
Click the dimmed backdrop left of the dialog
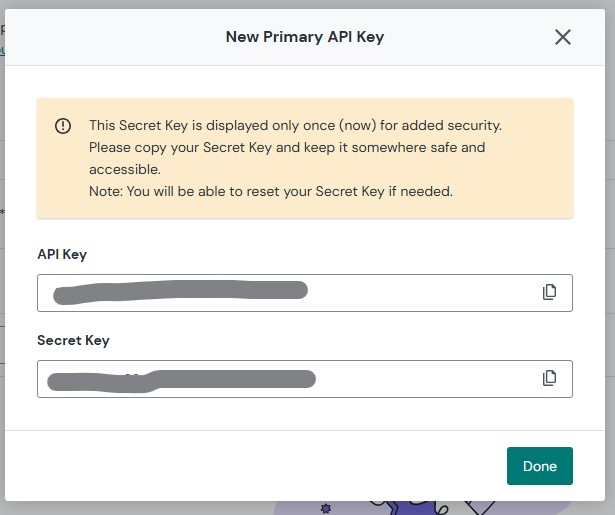[x=2, y=300]
